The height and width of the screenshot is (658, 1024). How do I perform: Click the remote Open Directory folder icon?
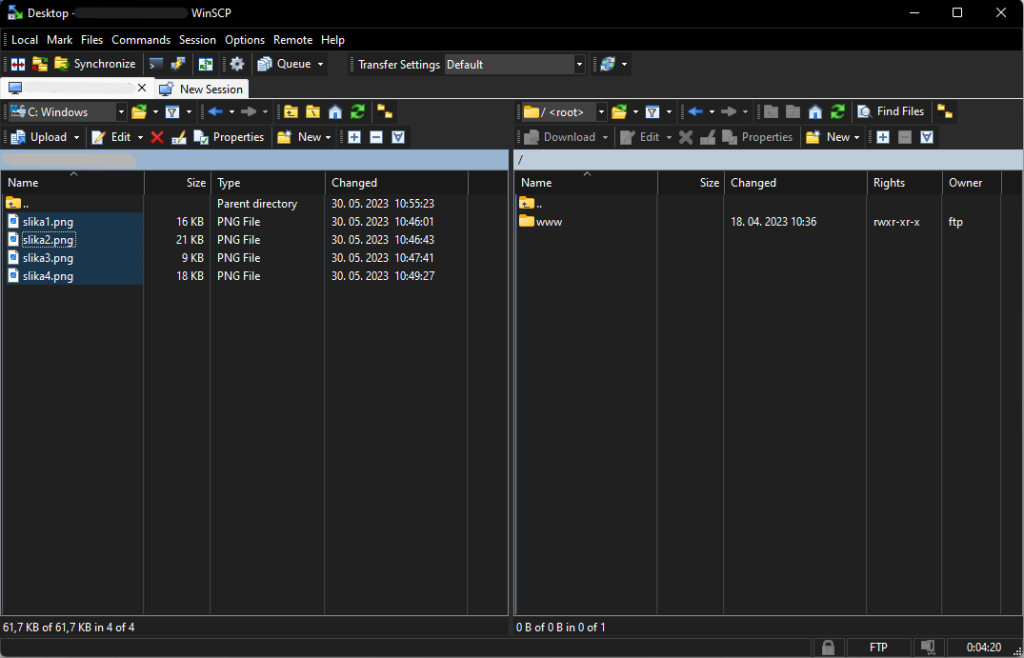pyautogui.click(x=619, y=112)
